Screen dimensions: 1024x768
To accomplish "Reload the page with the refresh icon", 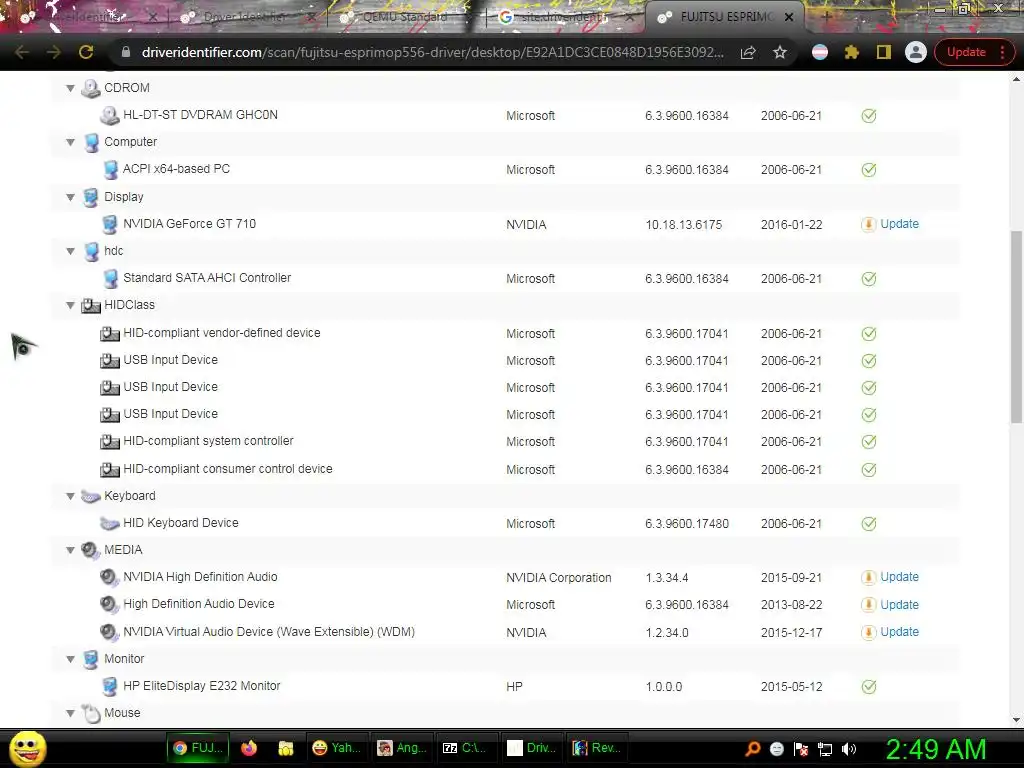I will coord(86,52).
